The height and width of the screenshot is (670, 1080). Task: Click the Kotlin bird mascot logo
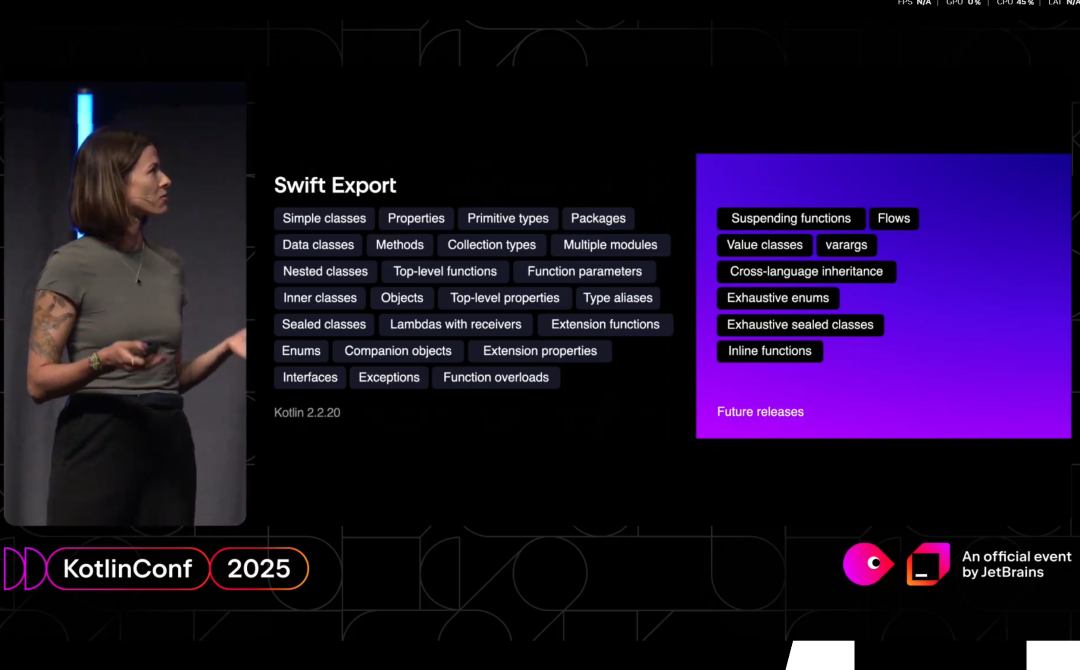click(869, 564)
